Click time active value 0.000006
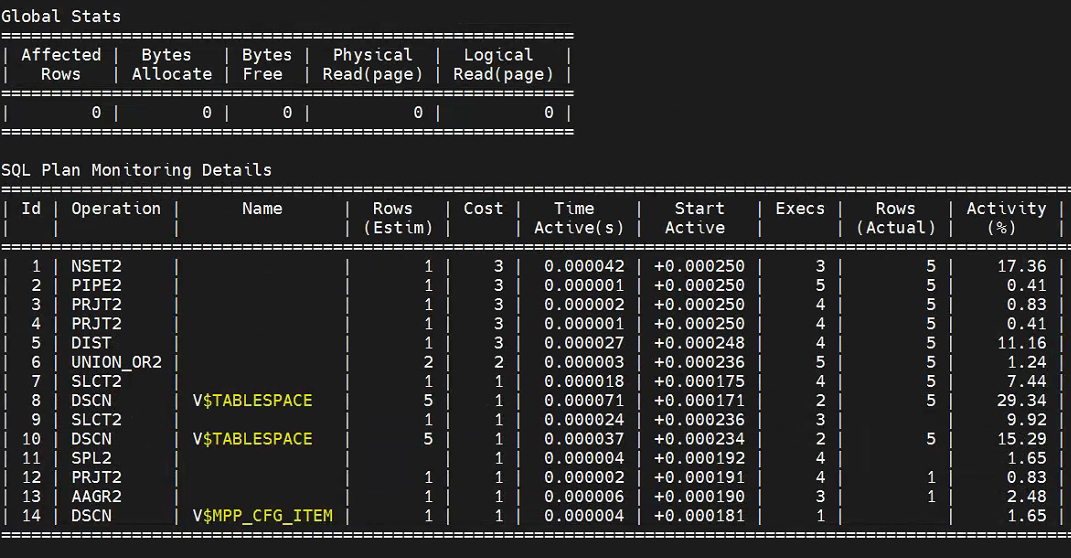The height and width of the screenshot is (558, 1071). 584,497
